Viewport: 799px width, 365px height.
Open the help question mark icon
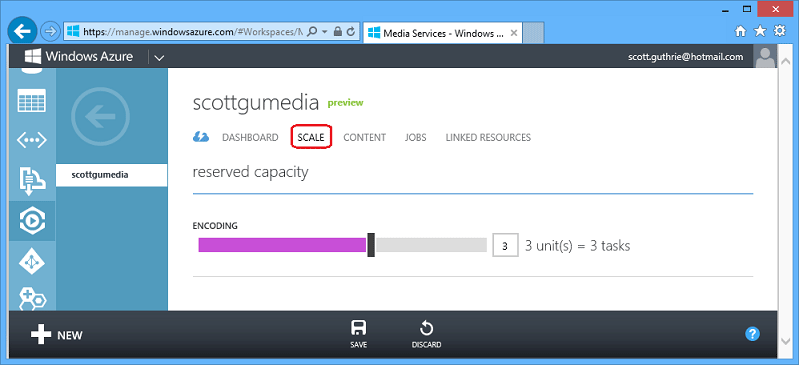752,334
